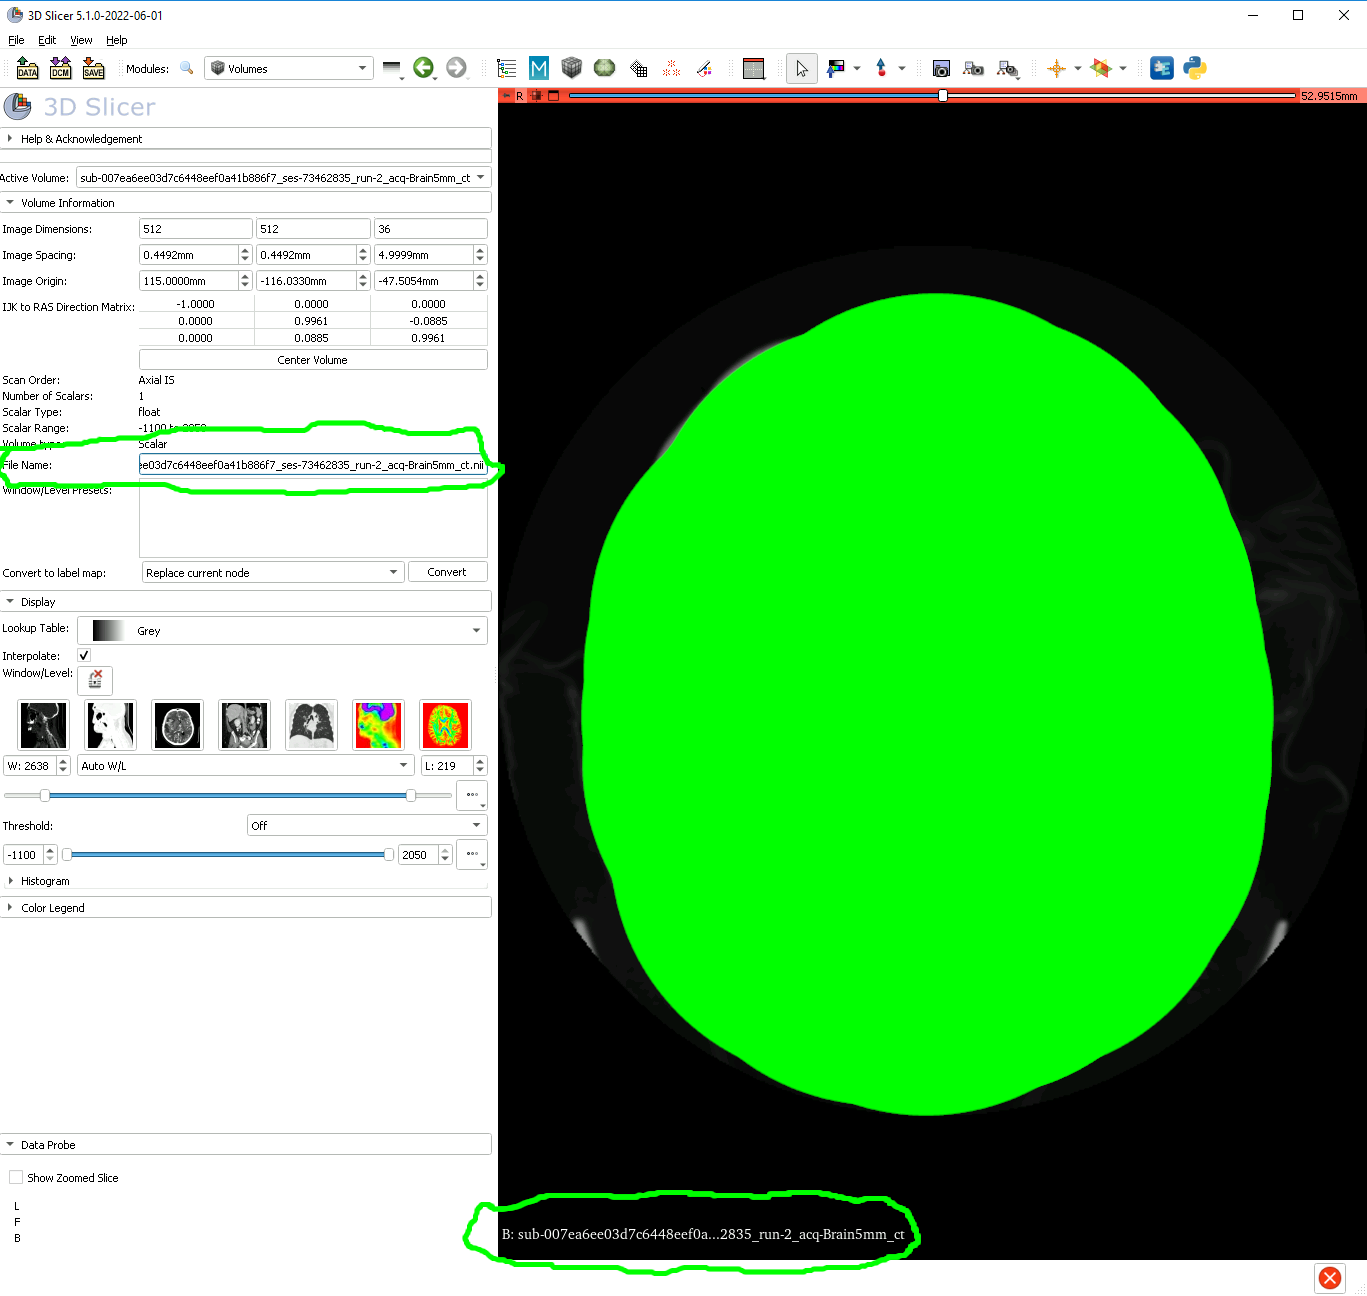Expand the Histogram section
This screenshot has width=1367, height=1296.
point(11,881)
